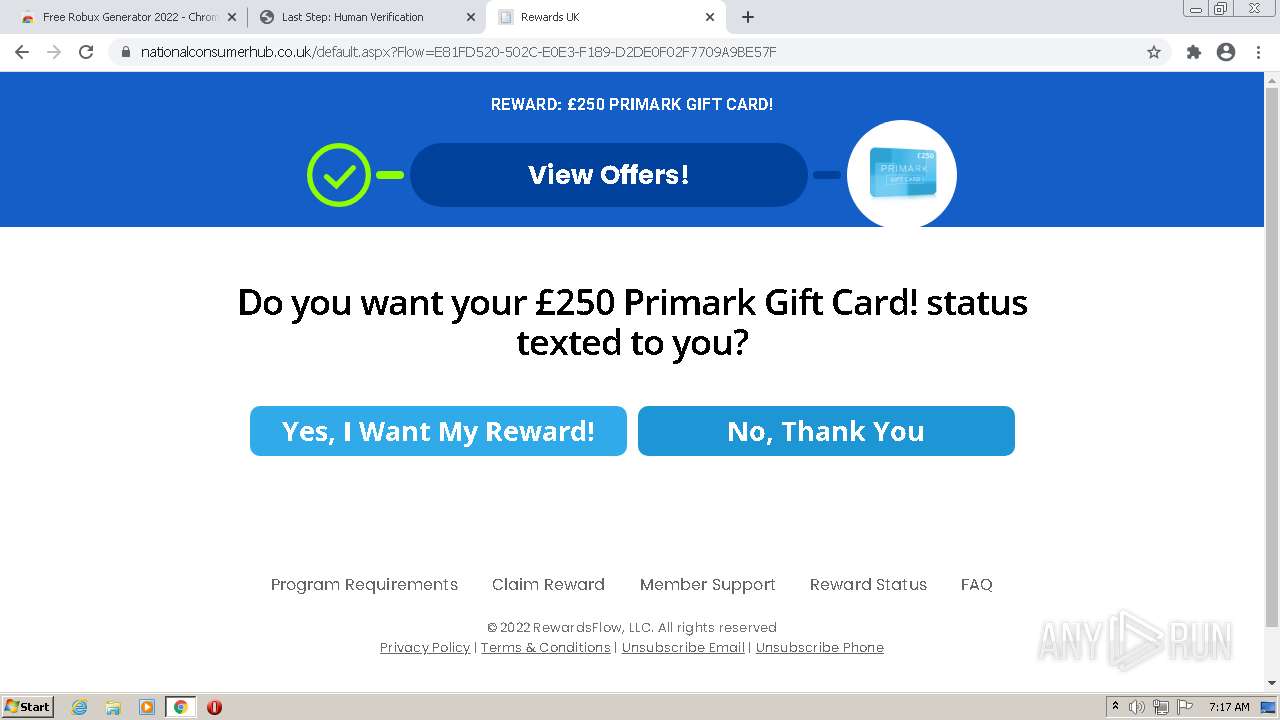Open the Windows Start menu
This screenshot has height=720, width=1280.
coord(28,707)
